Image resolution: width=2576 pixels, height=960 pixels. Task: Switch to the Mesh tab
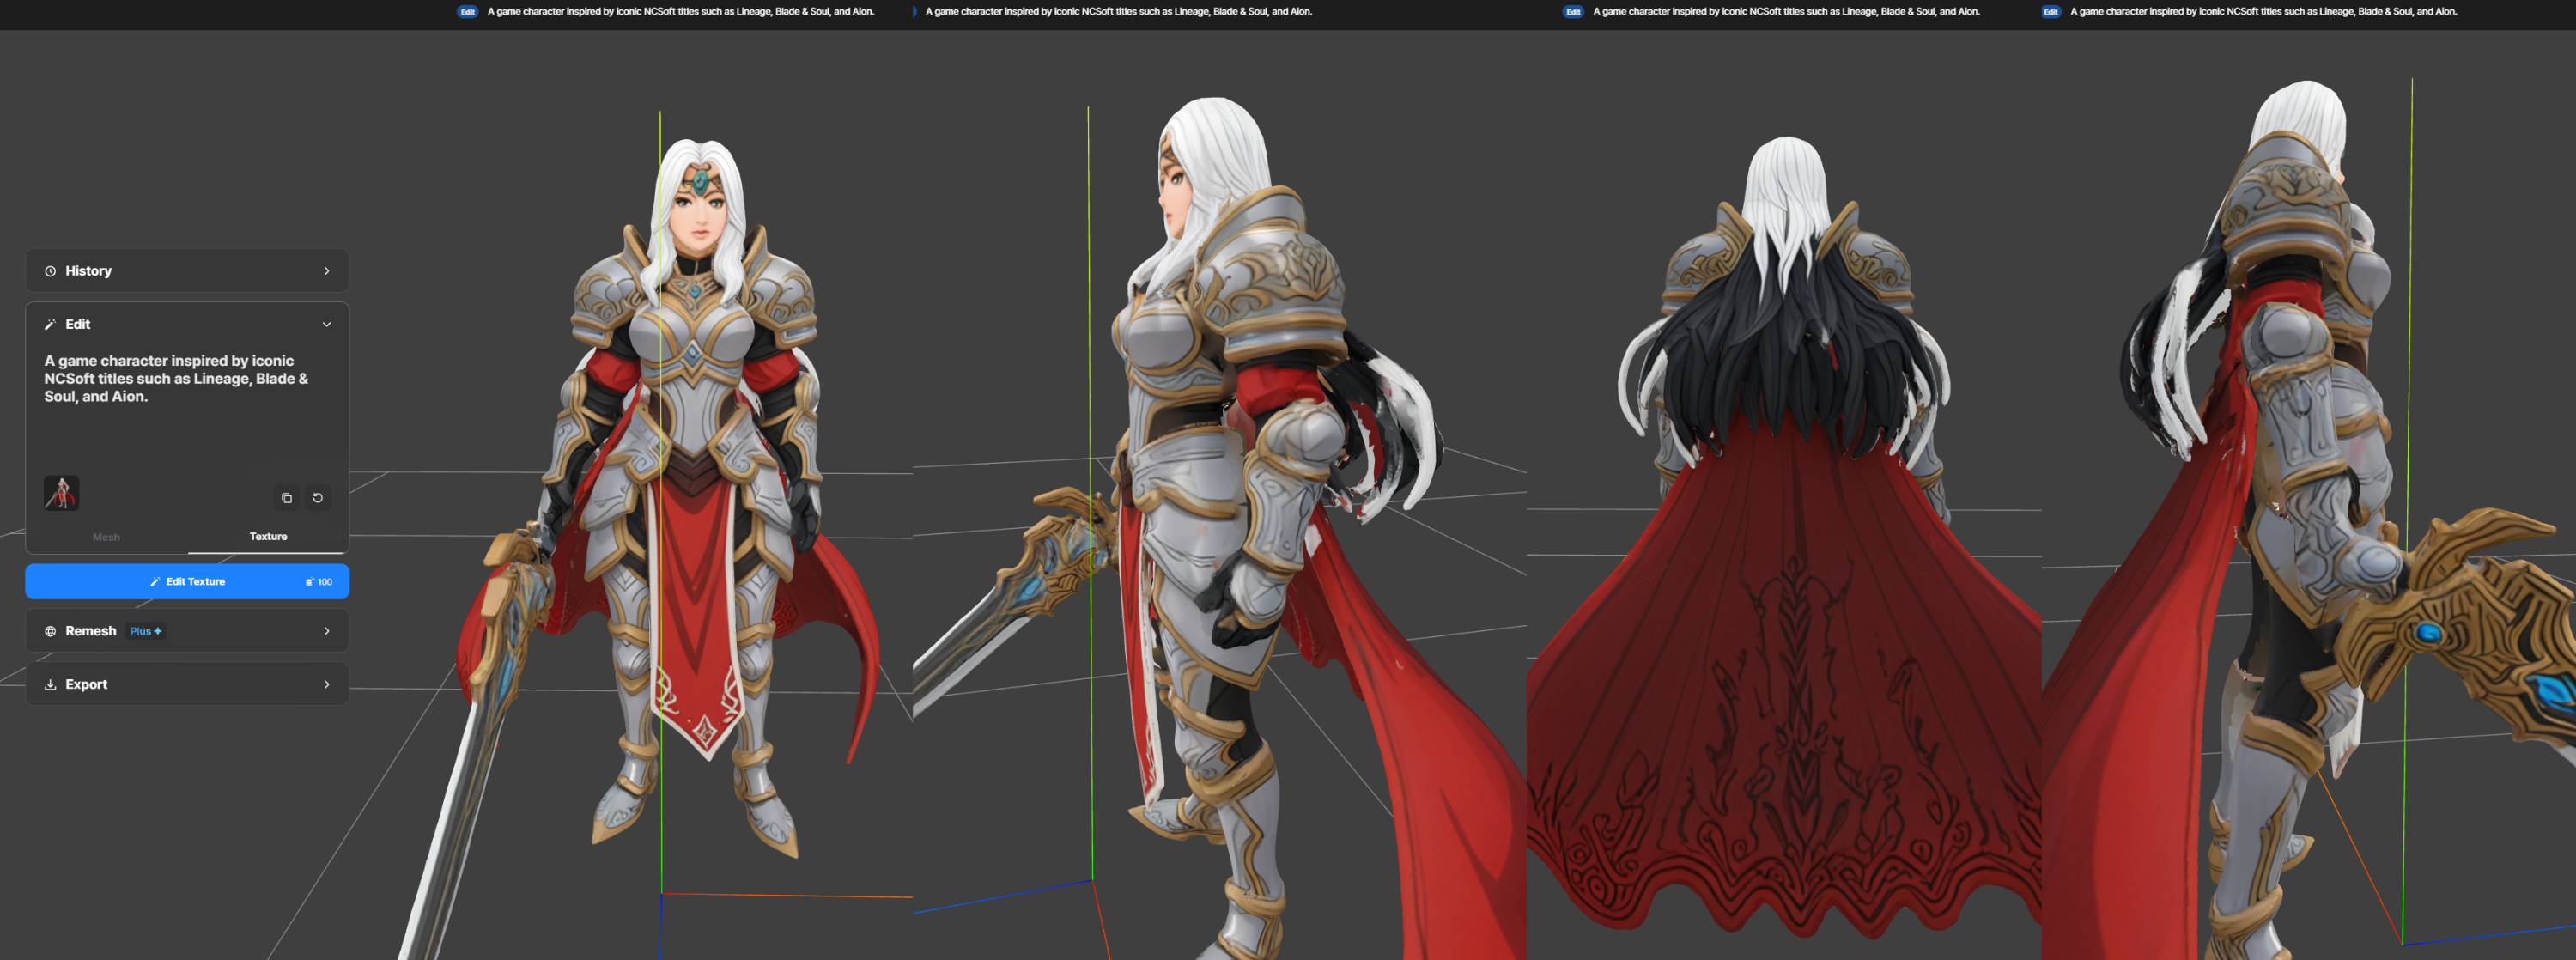pyautogui.click(x=106, y=537)
